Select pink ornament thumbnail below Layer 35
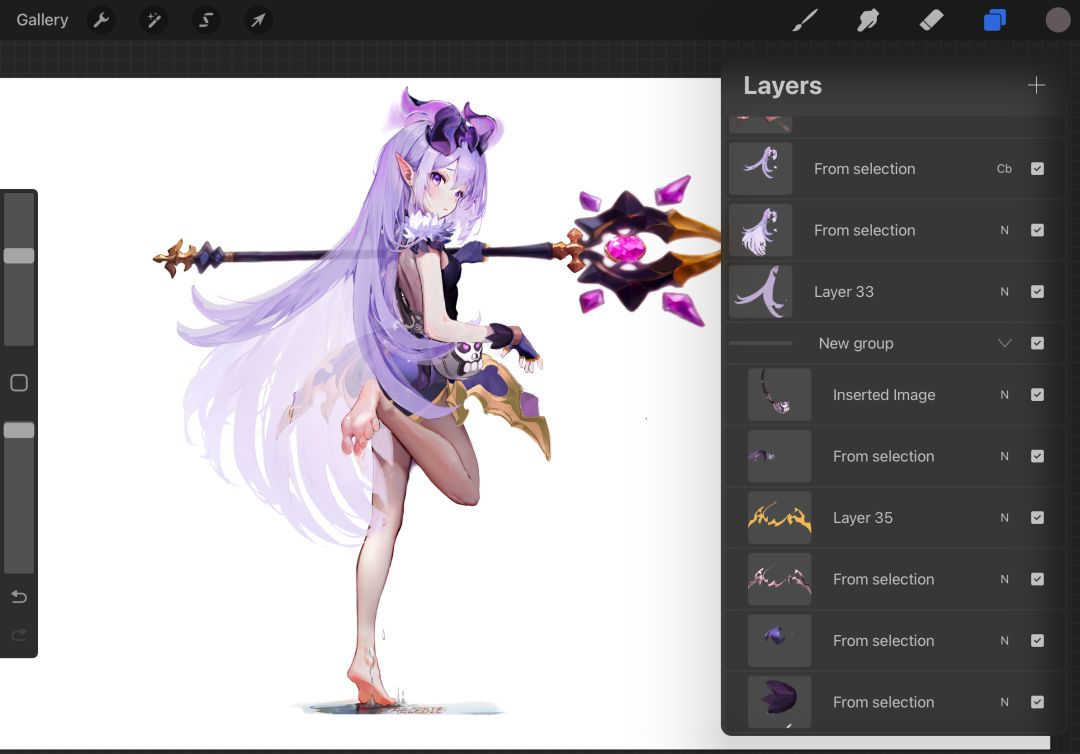 point(780,579)
